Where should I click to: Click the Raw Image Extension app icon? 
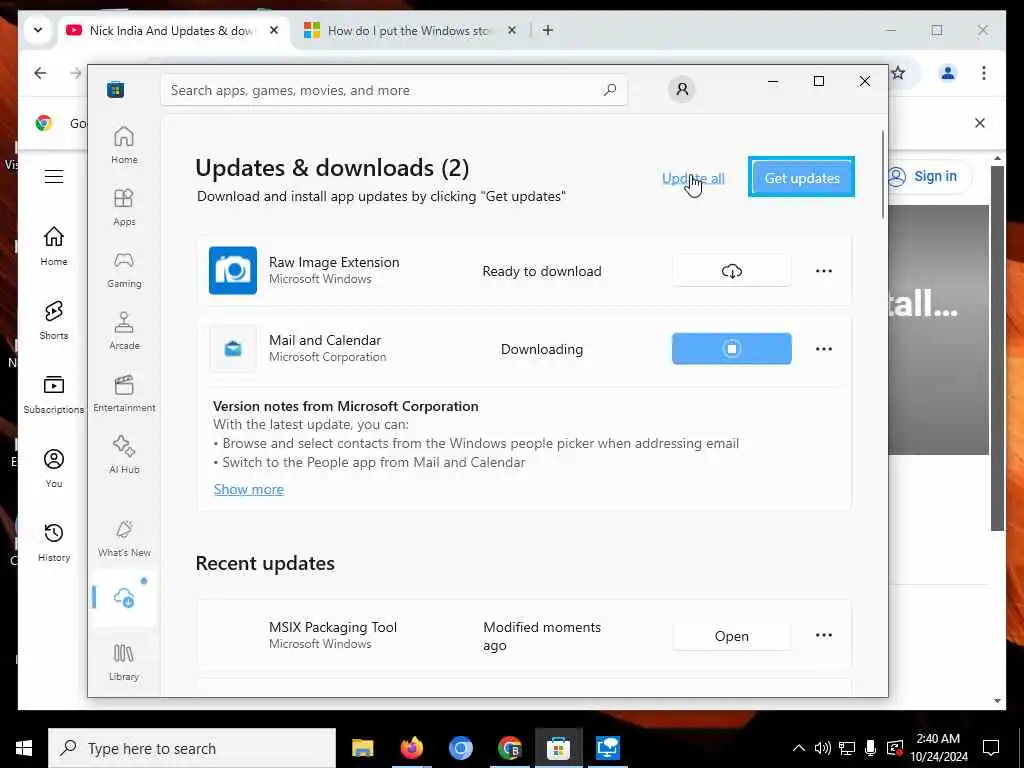[233, 270]
